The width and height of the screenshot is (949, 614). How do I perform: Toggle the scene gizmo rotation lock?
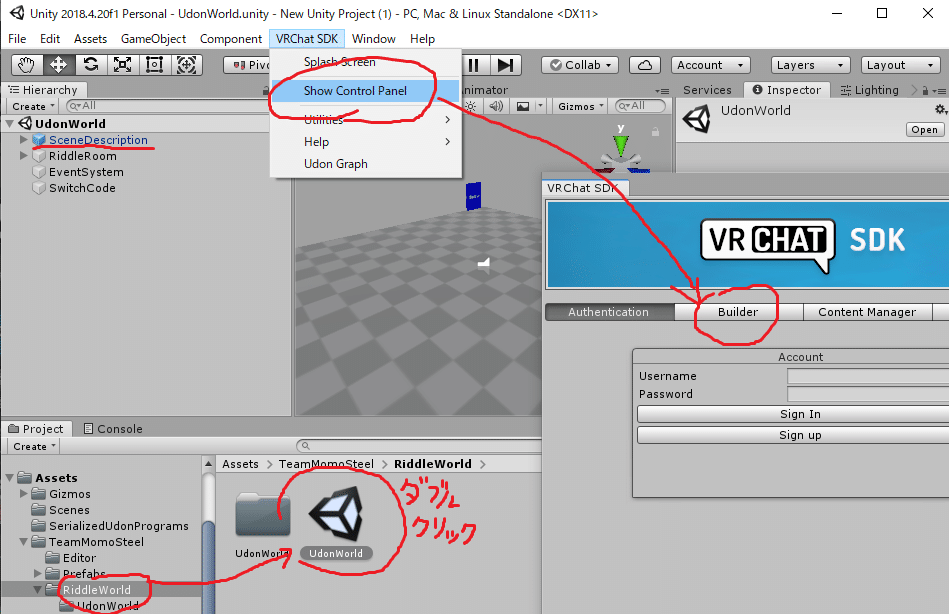[655, 131]
